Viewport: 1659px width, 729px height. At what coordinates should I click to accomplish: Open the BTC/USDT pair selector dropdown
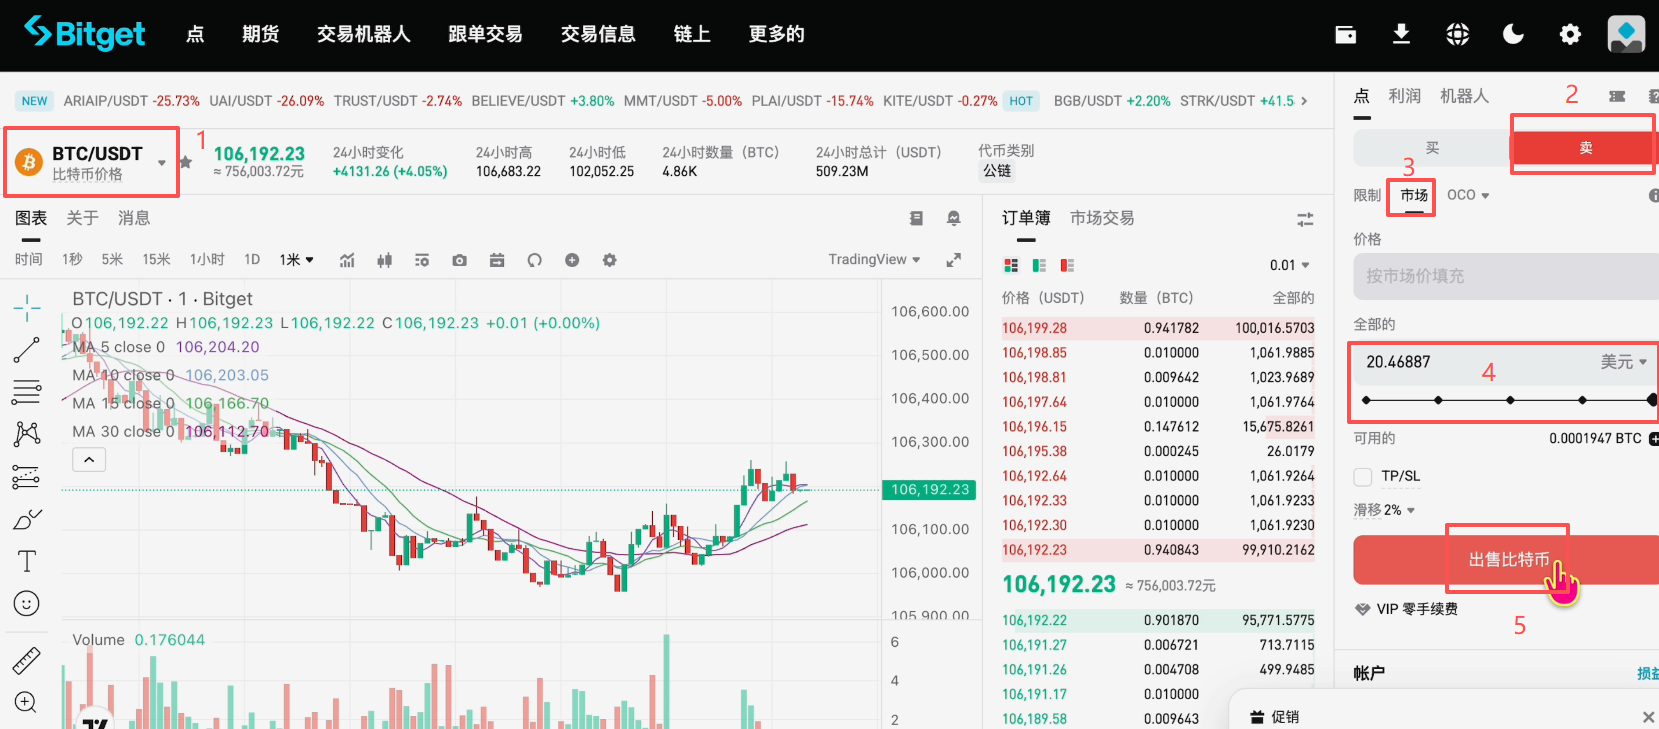(x=161, y=163)
